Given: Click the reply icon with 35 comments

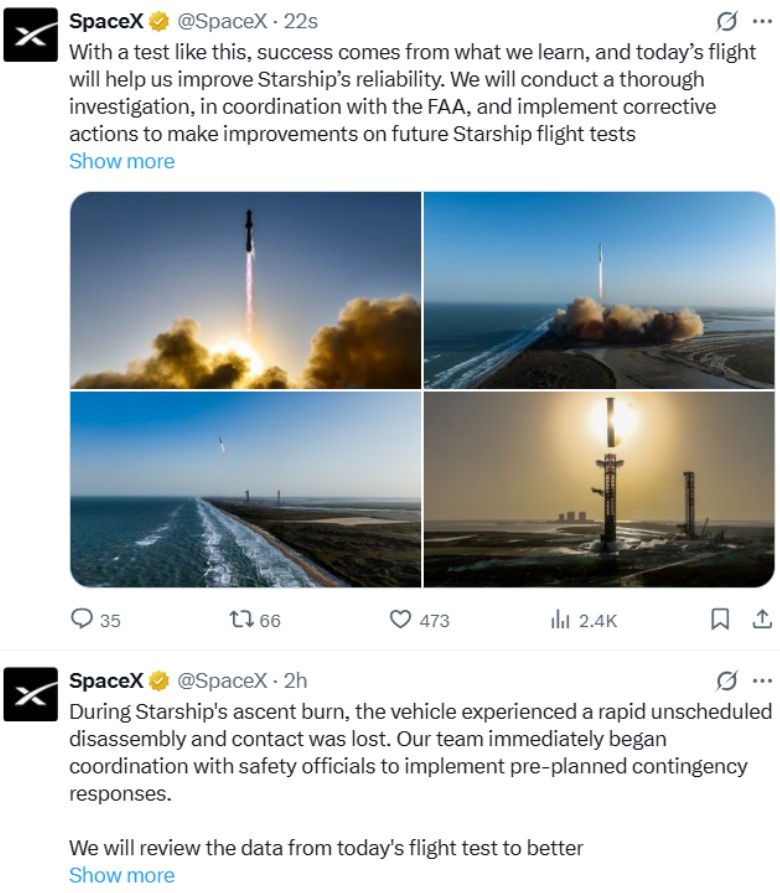Looking at the screenshot, I should tap(81, 619).
